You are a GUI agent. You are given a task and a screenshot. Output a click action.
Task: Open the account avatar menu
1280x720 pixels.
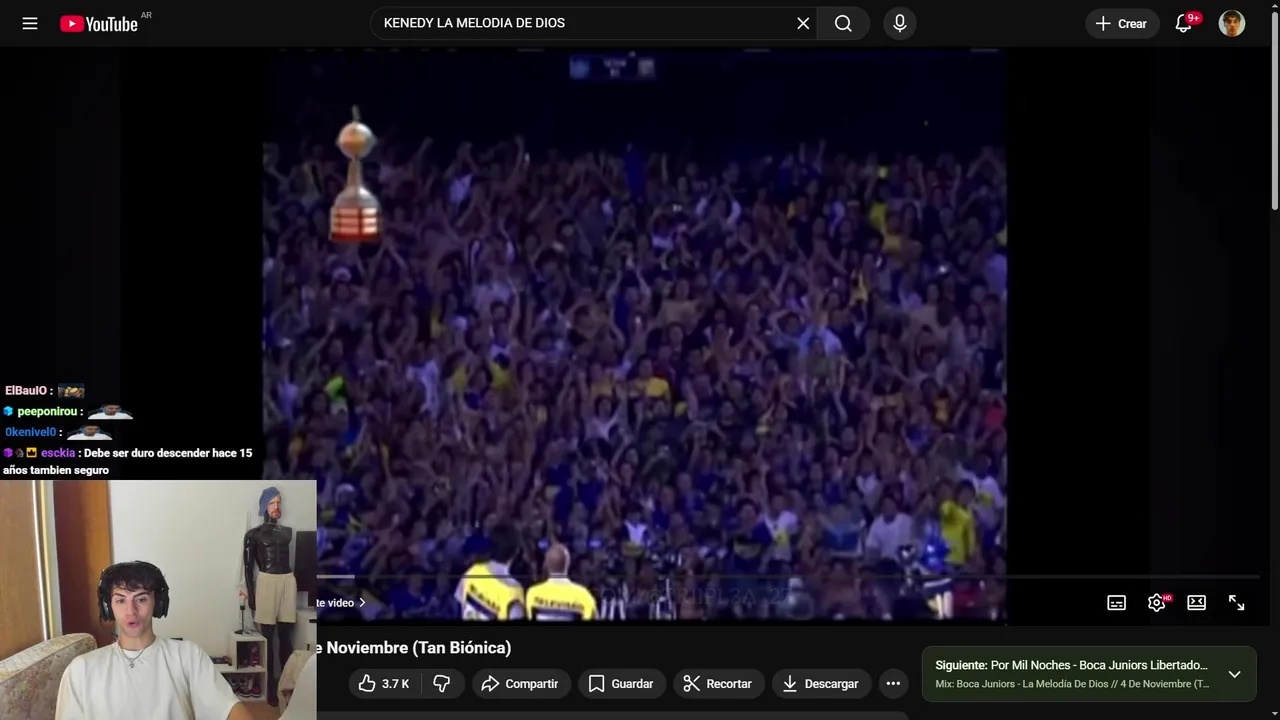click(1232, 23)
